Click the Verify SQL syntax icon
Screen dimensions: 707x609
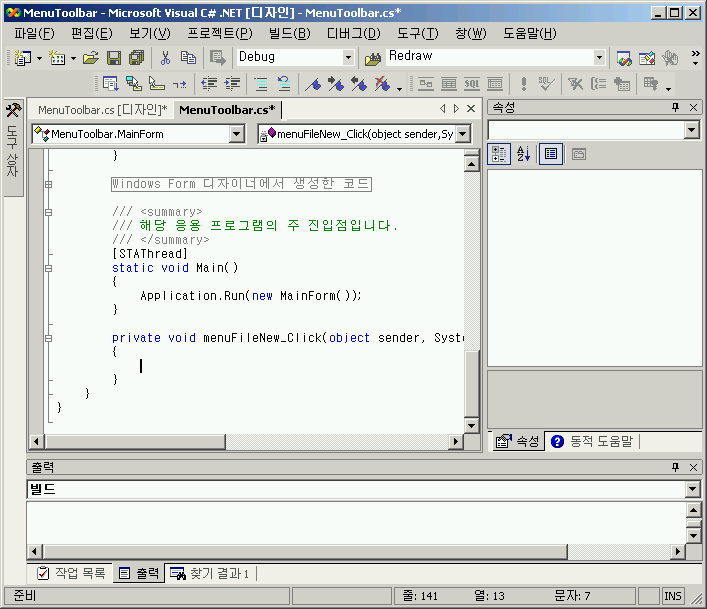click(x=546, y=84)
